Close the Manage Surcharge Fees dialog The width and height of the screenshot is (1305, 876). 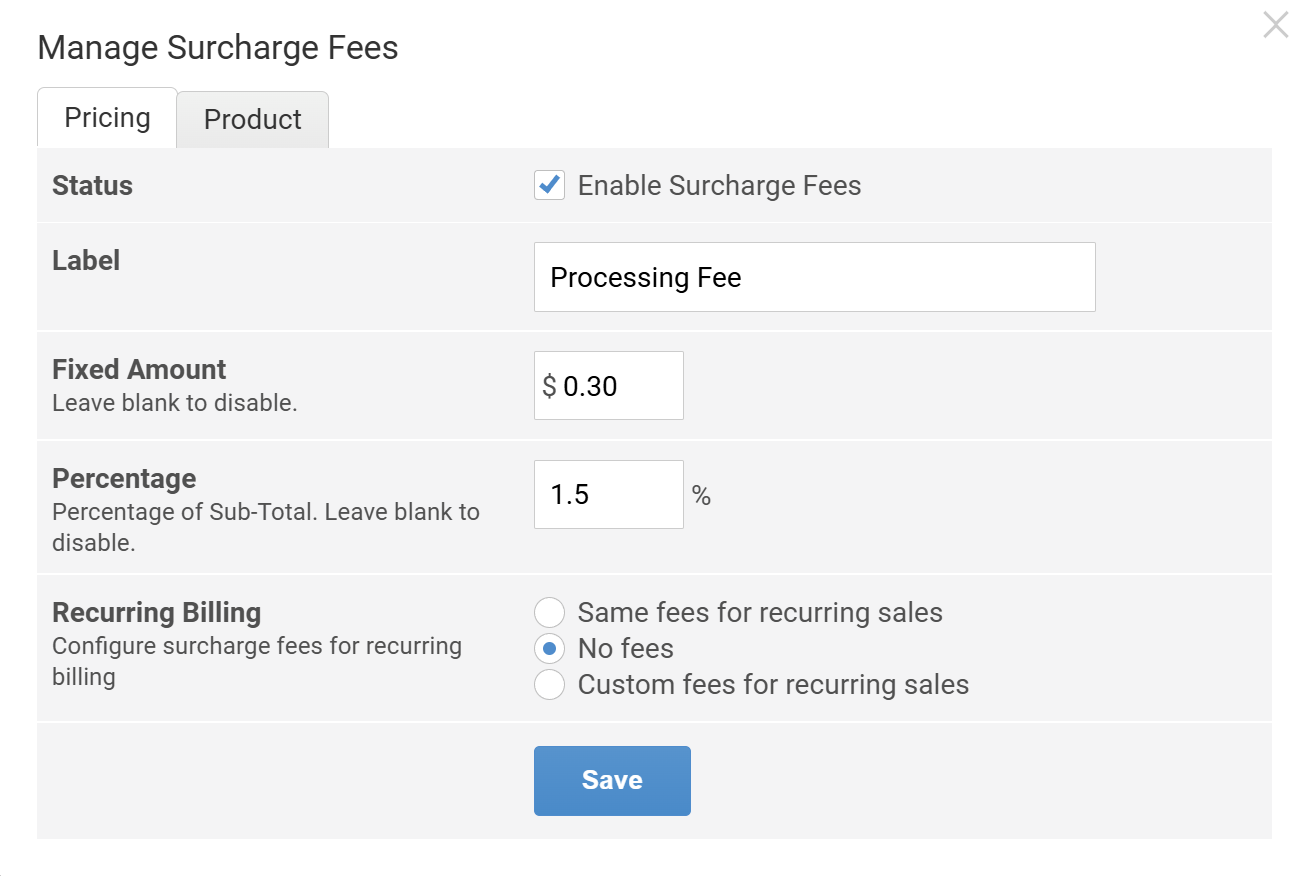tap(1275, 25)
